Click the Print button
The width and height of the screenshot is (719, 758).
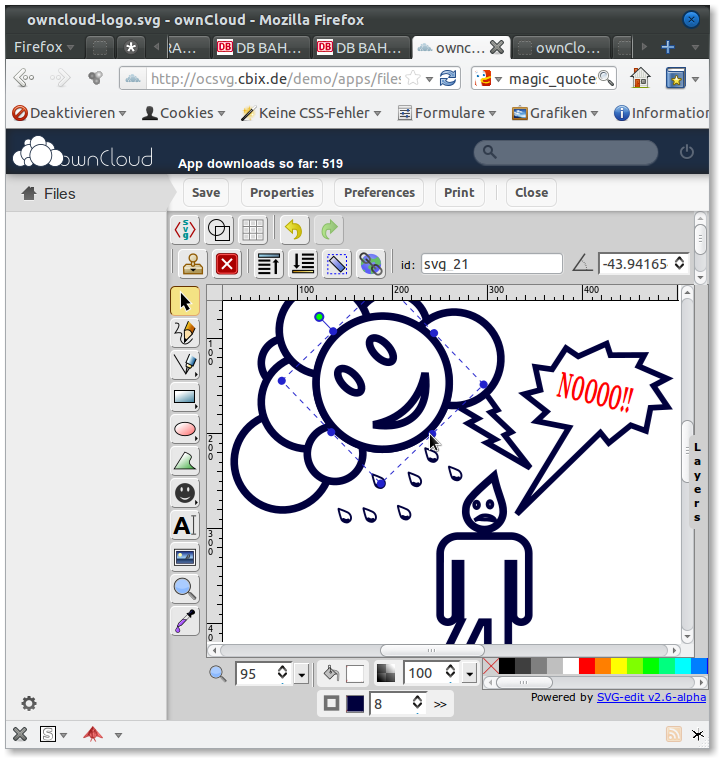459,192
